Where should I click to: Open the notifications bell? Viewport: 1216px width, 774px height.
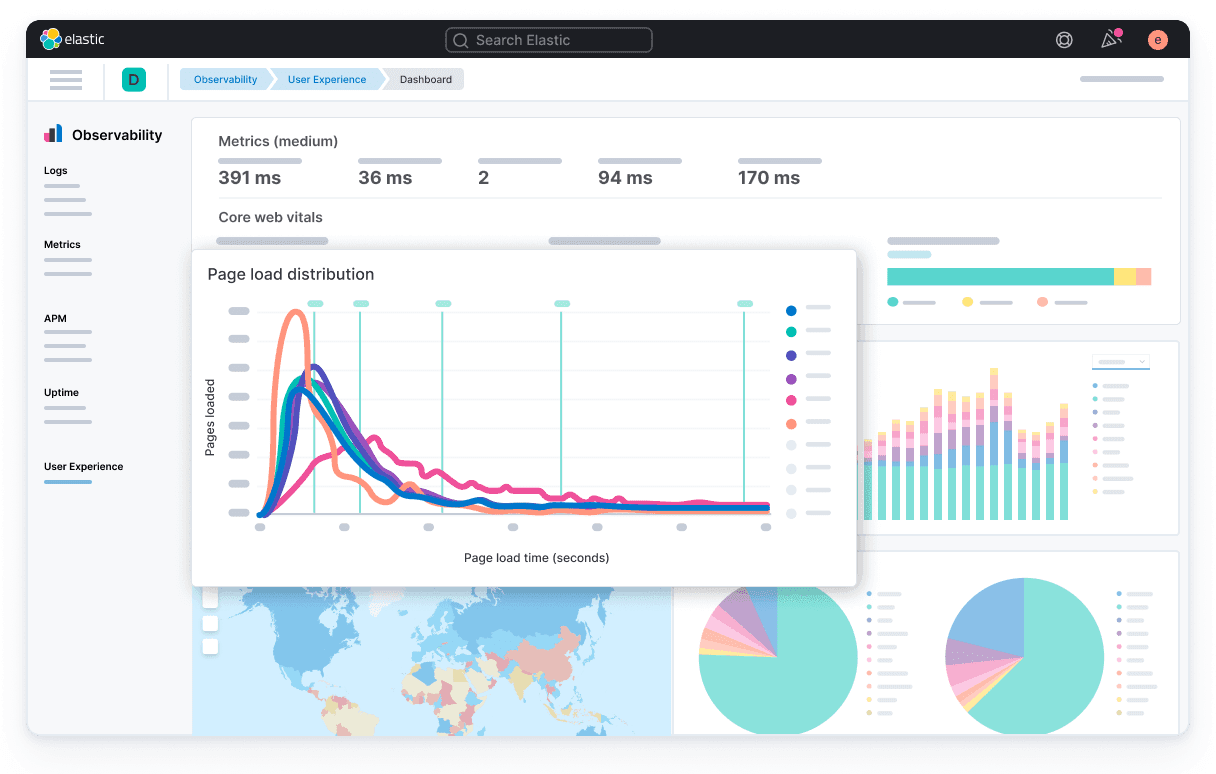(1109, 39)
